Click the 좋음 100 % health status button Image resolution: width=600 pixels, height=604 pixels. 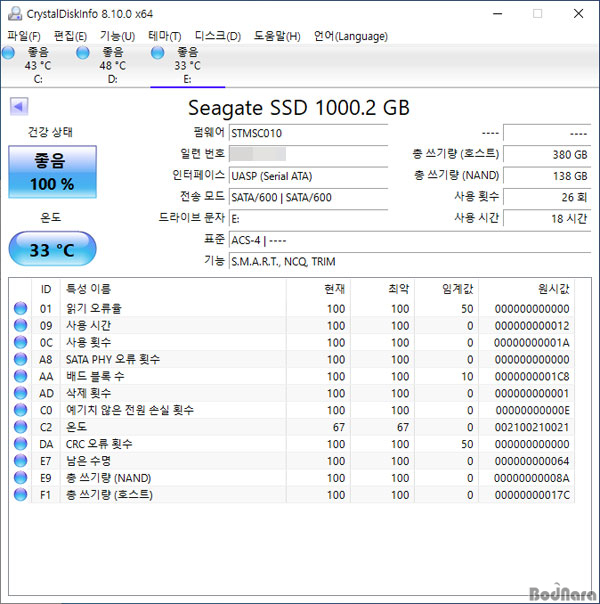point(52,172)
